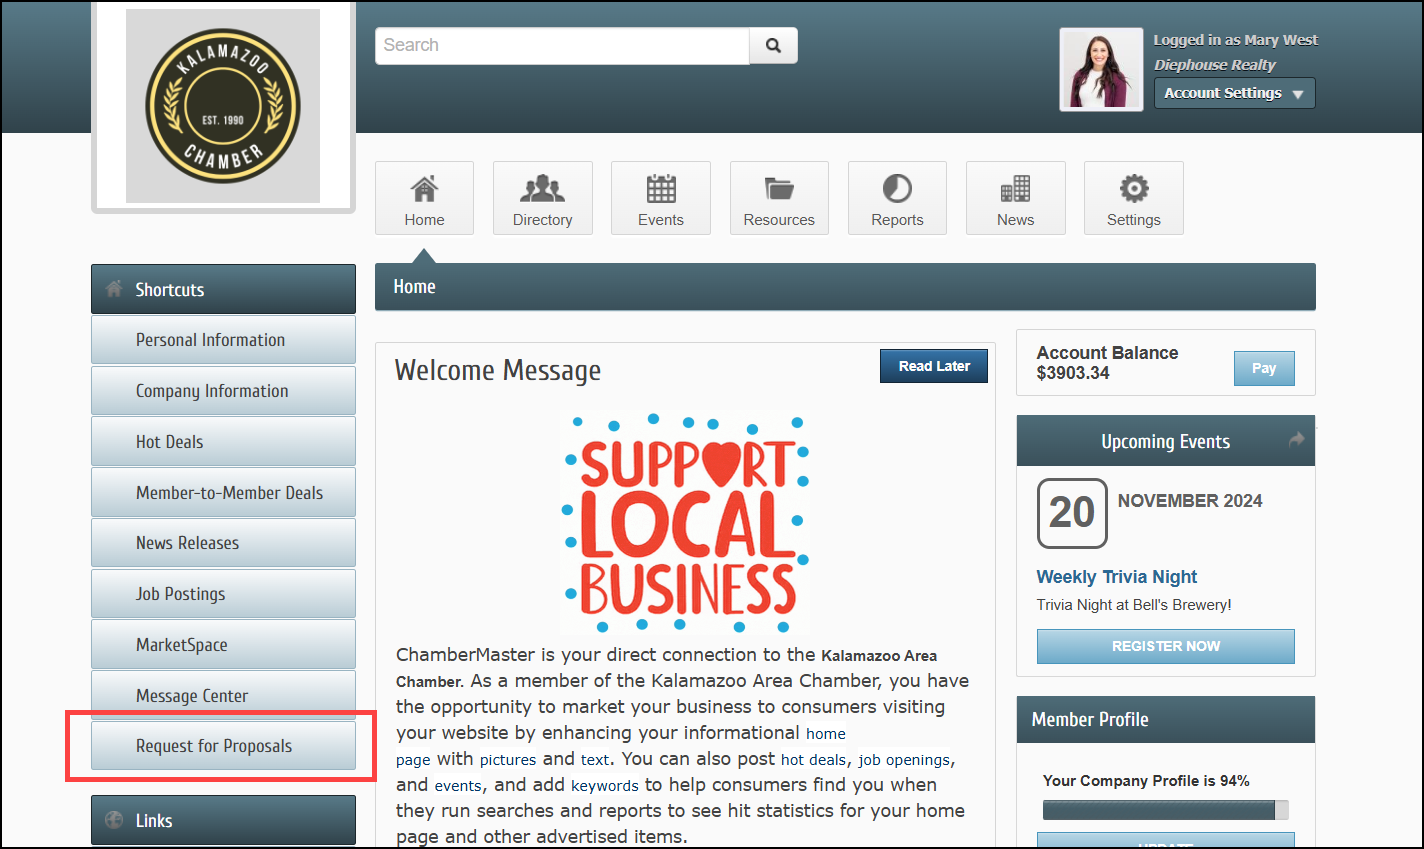Click the Support Local Business image
Image resolution: width=1424 pixels, height=849 pixels.
687,523
